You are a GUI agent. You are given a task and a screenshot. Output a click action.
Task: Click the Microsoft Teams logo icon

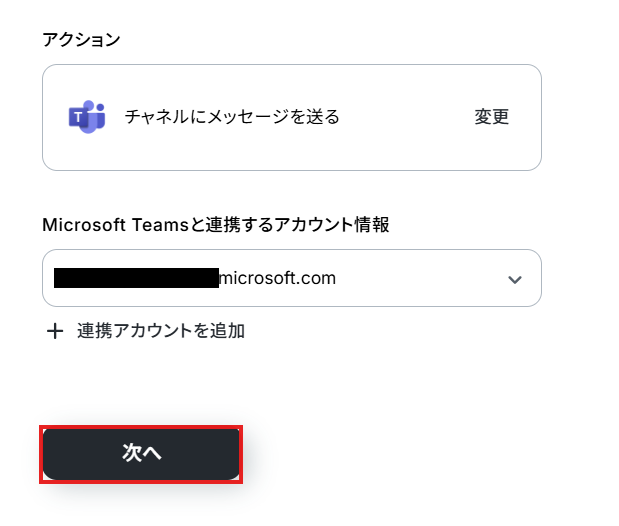click(x=87, y=117)
